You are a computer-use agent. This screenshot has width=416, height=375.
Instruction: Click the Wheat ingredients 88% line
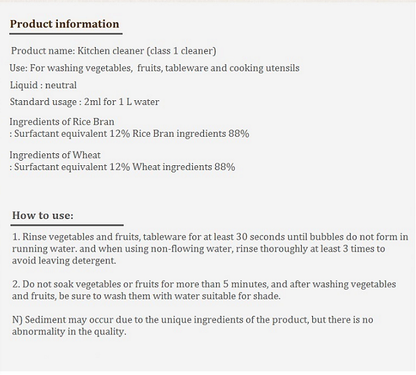click(122, 167)
